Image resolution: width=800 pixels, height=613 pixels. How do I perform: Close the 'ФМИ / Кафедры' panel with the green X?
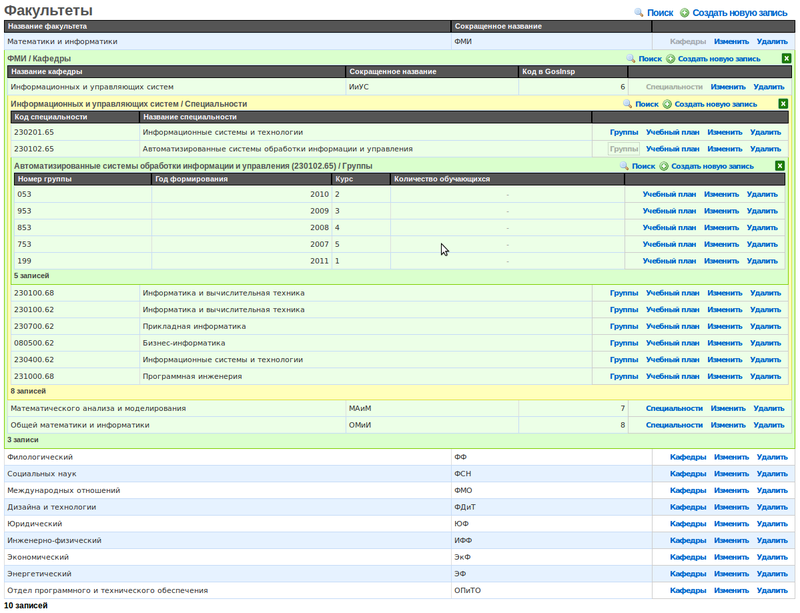pos(787,59)
